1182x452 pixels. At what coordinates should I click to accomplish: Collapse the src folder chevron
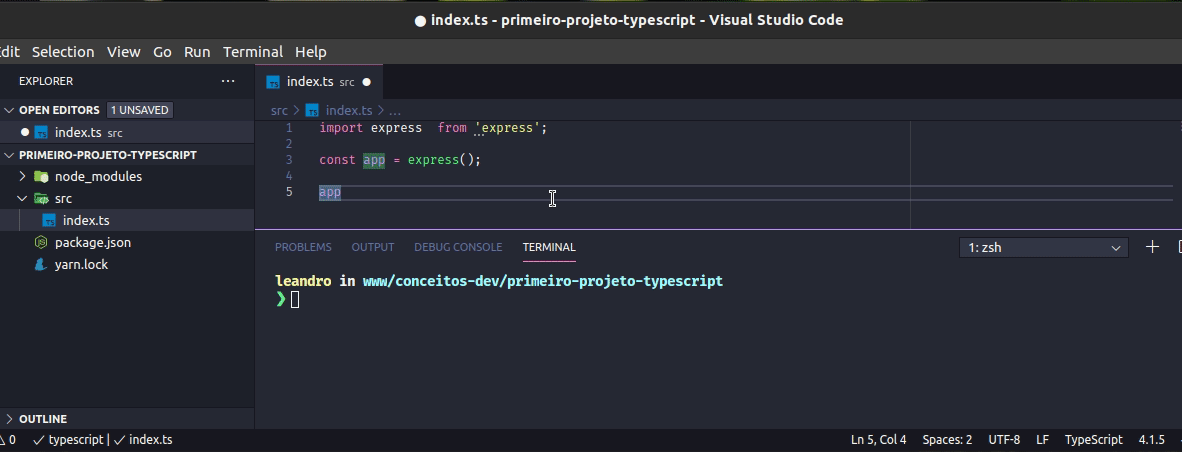tap(22, 199)
